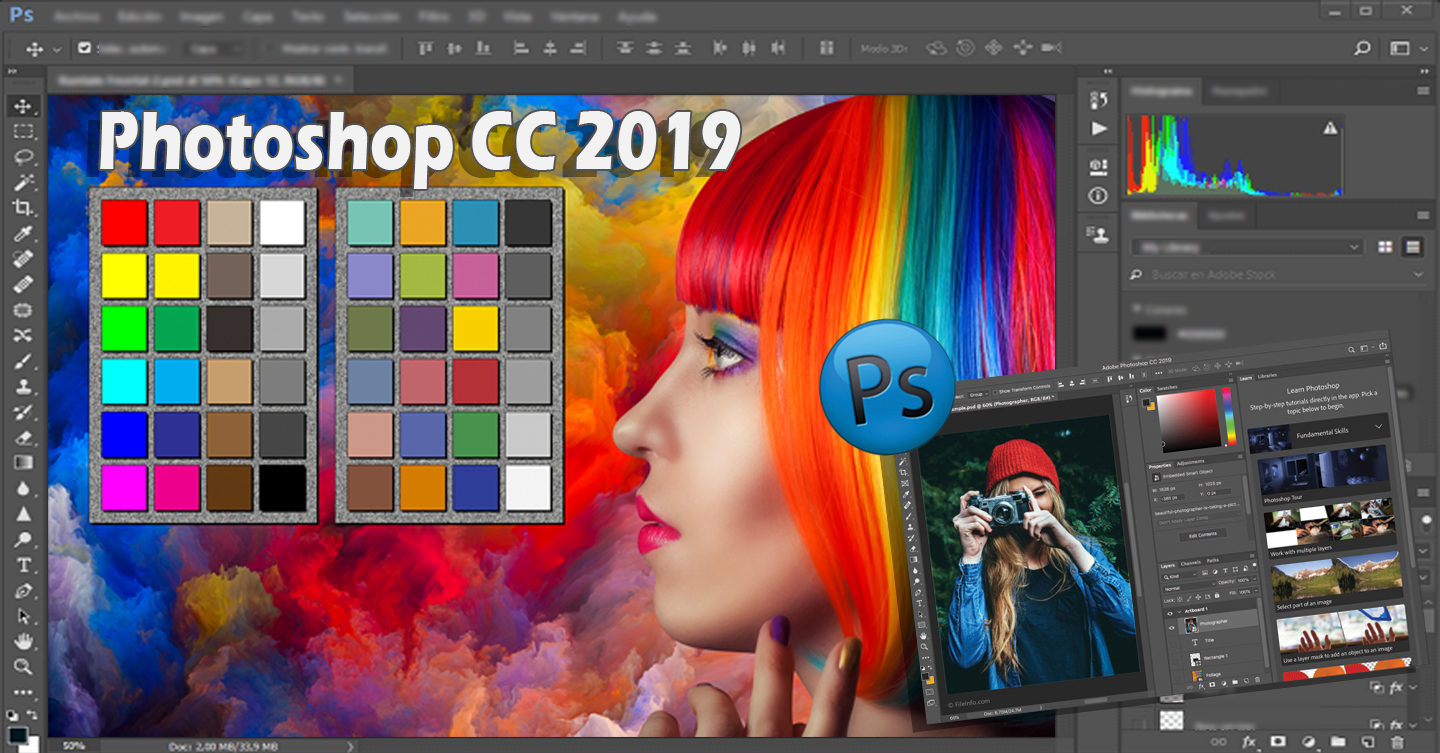The height and width of the screenshot is (753, 1440).
Task: Open the three-dots Edit Toolbar button
Action: click(23, 692)
